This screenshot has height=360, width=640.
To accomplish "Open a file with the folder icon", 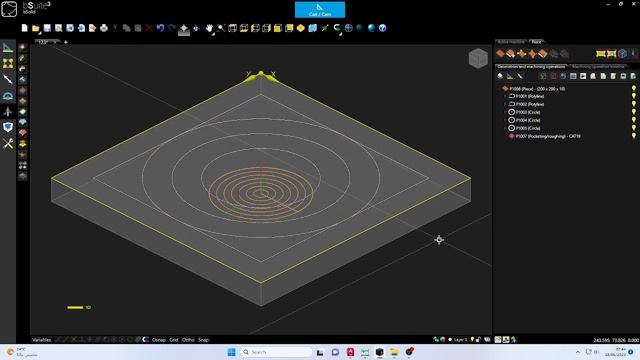I will click(36, 28).
